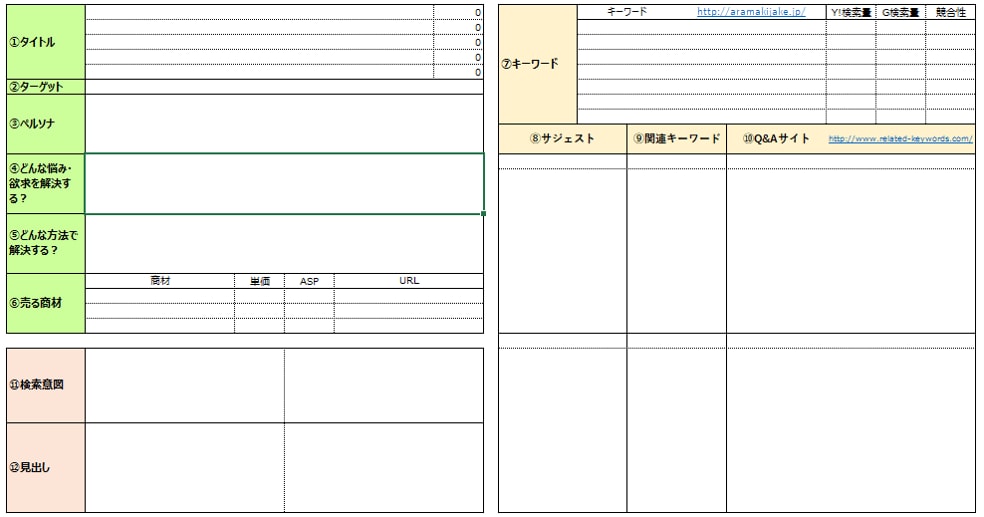The width and height of the screenshot is (984, 517).
Task: Select the ②ターゲット label cell
Action: click(x=46, y=87)
